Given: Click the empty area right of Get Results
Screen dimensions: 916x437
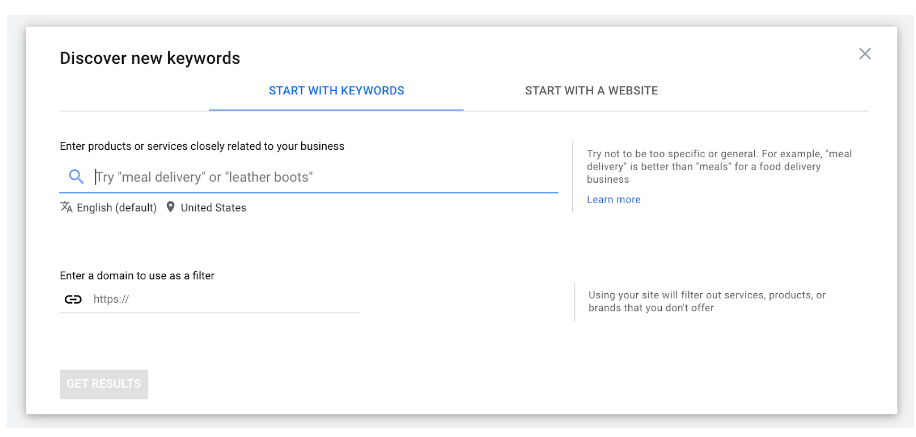Looking at the screenshot, I should (500, 384).
